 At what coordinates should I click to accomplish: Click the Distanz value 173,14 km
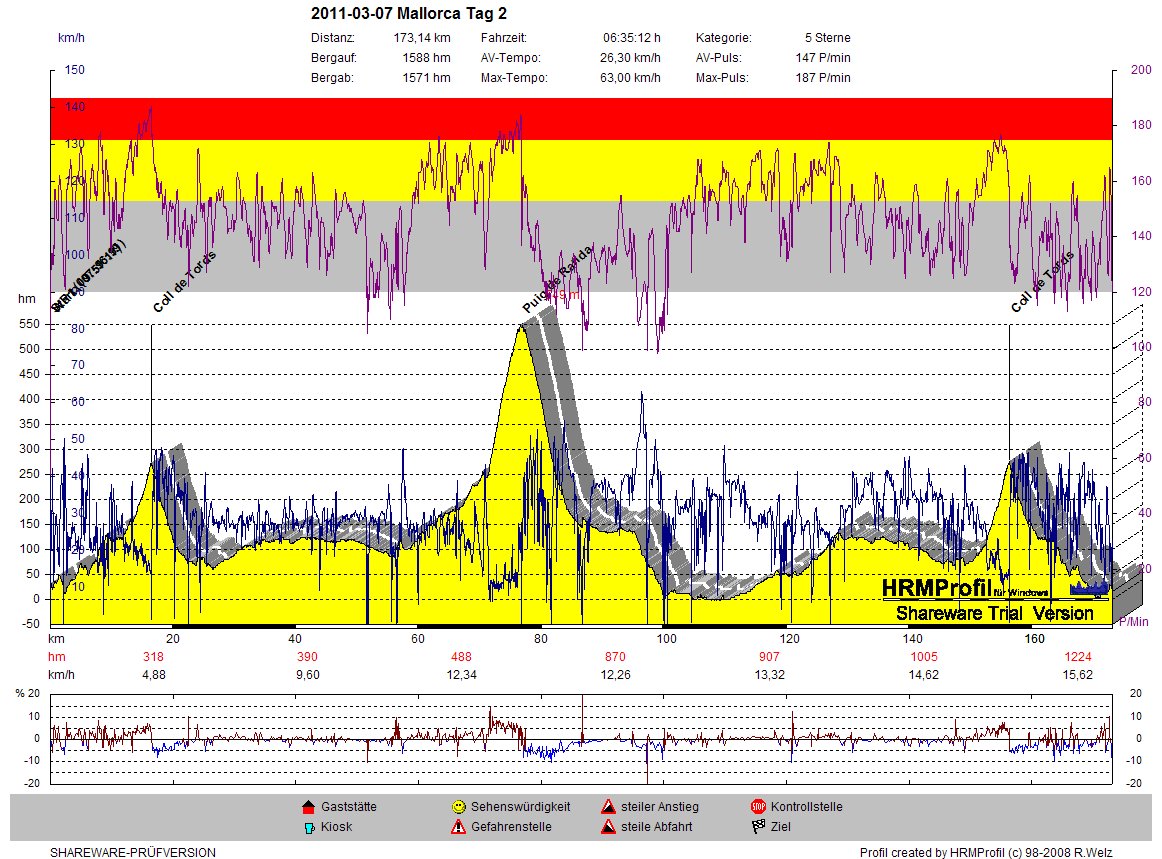[x=422, y=38]
